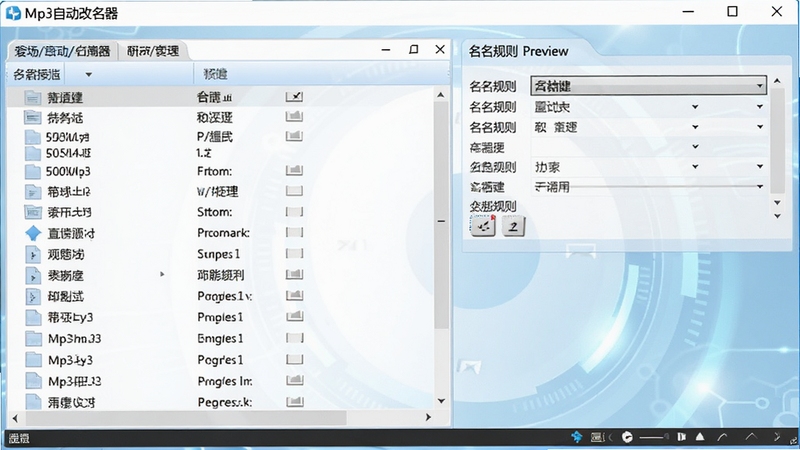Screen dimensions: 800x450
Task: Click the document icon in the Sttom: row
Action: (x=33, y=212)
